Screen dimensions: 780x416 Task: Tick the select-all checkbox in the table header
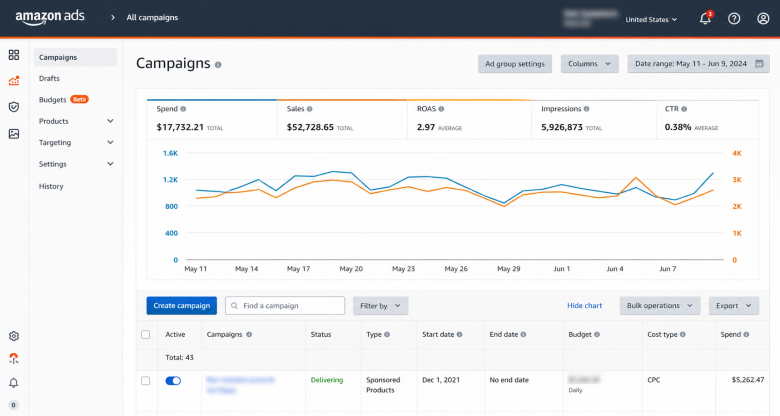click(x=145, y=334)
